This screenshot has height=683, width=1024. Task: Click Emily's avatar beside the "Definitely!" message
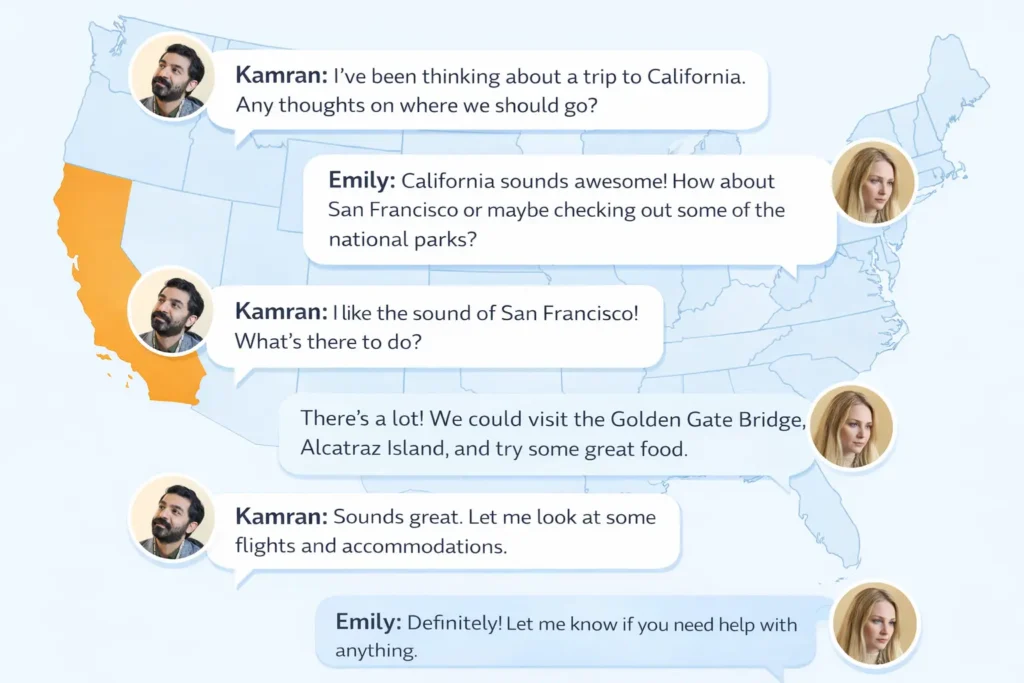pyautogui.click(x=875, y=625)
